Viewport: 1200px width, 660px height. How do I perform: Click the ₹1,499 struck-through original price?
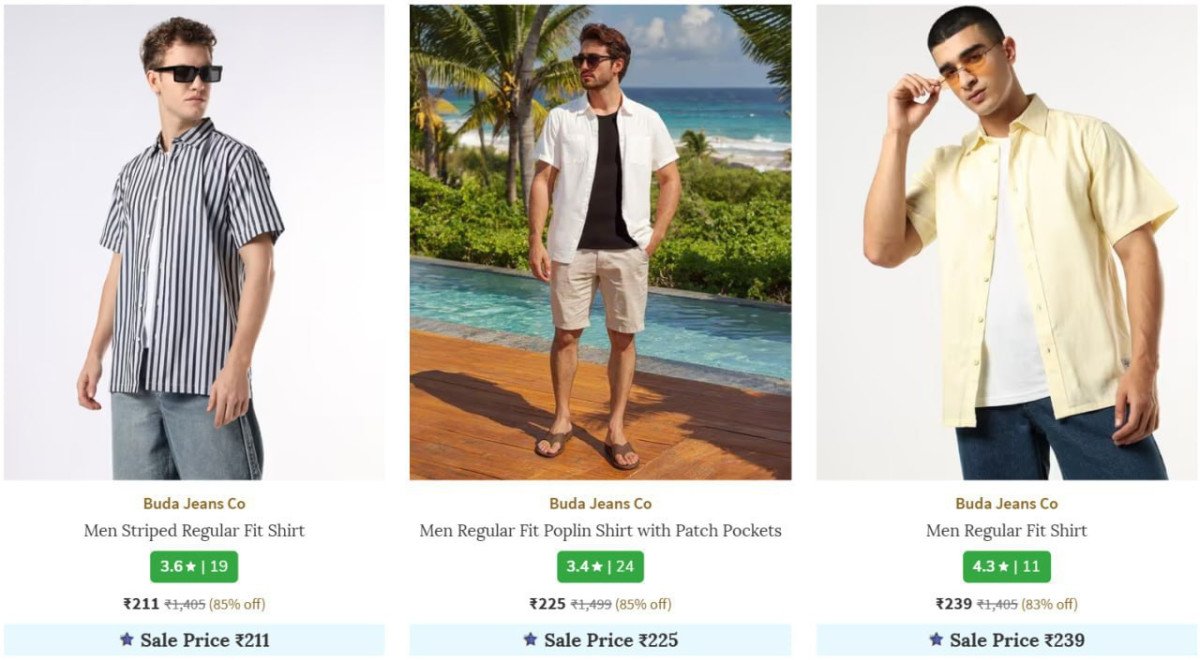coord(590,604)
